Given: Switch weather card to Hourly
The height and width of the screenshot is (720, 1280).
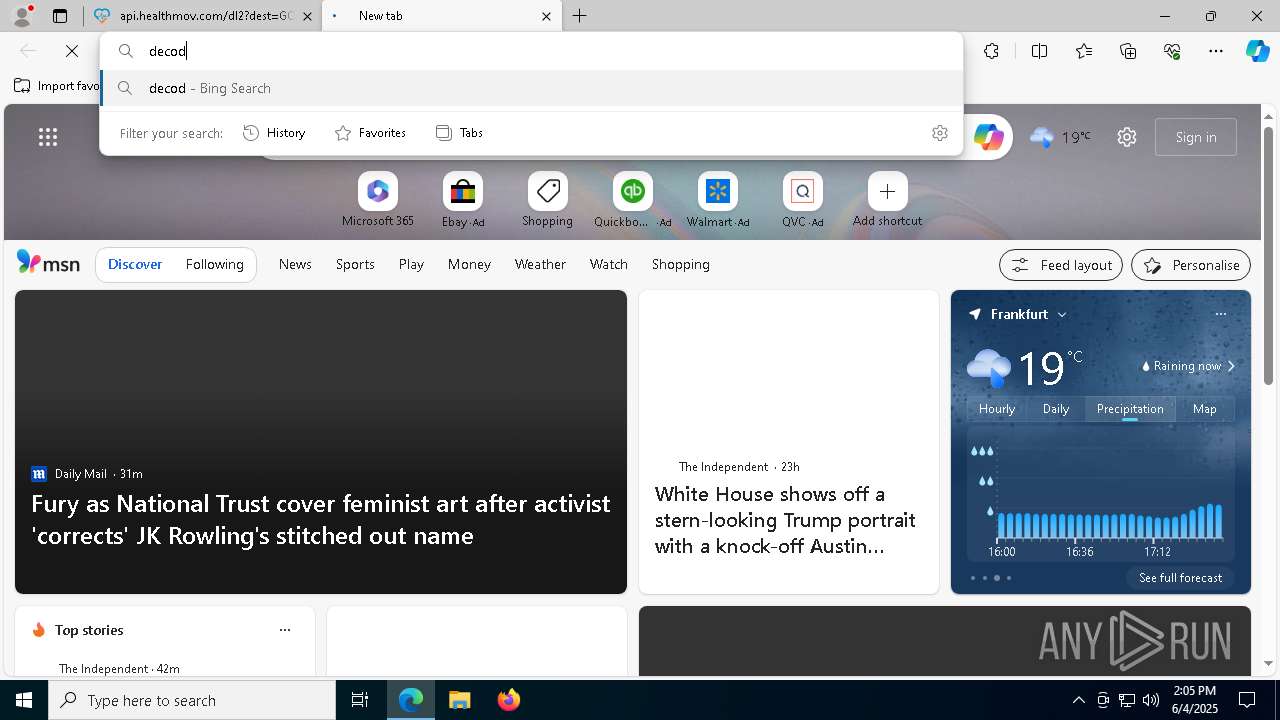Looking at the screenshot, I should pos(997,409).
